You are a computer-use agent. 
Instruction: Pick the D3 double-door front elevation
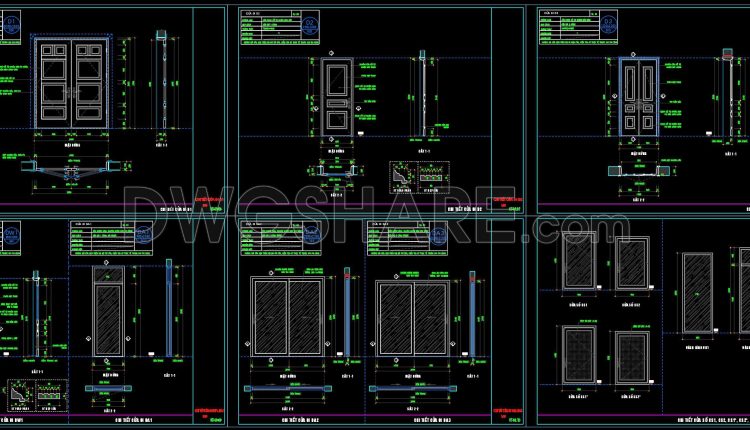point(639,97)
